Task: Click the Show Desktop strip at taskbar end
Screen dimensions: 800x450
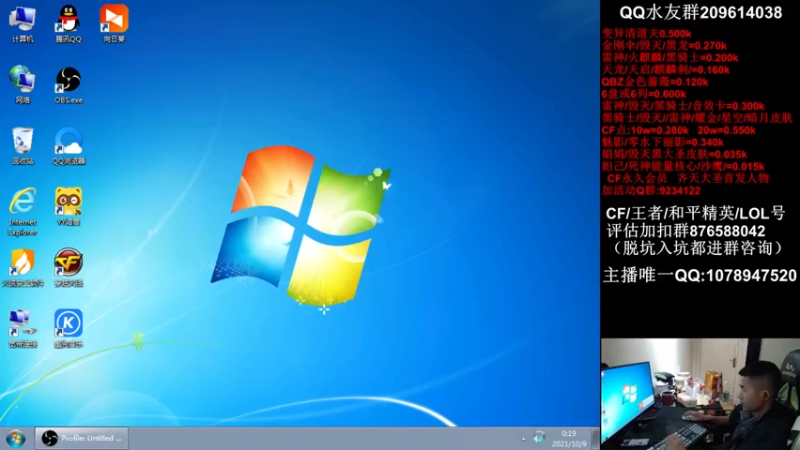Action: (x=595, y=439)
